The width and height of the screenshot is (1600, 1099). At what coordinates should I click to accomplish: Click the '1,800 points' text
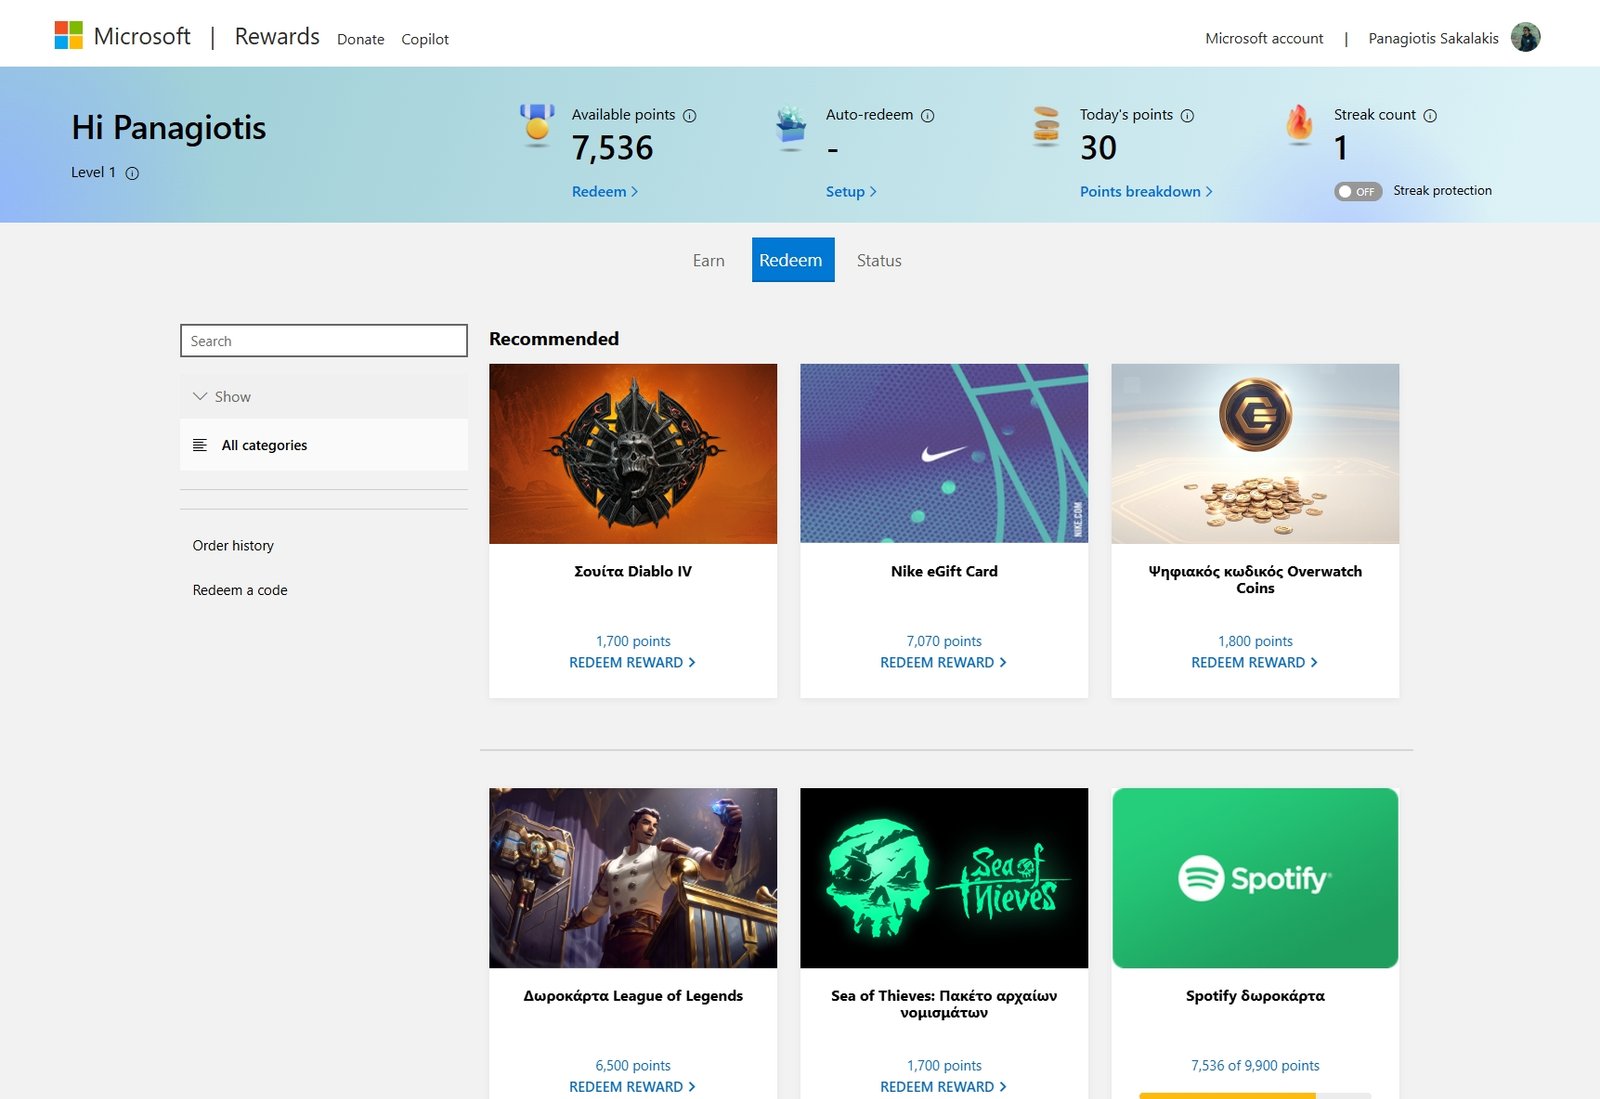(x=1255, y=641)
